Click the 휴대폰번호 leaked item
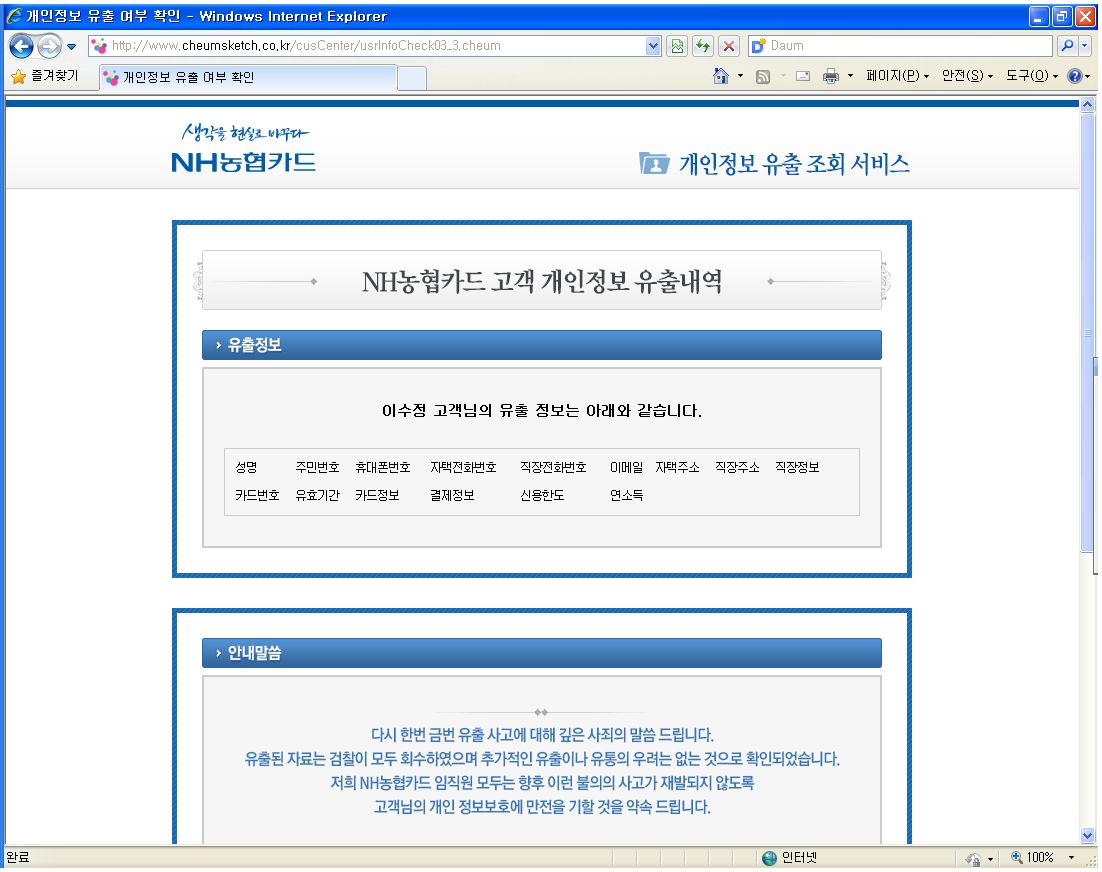The image size is (1102, 872). (382, 467)
